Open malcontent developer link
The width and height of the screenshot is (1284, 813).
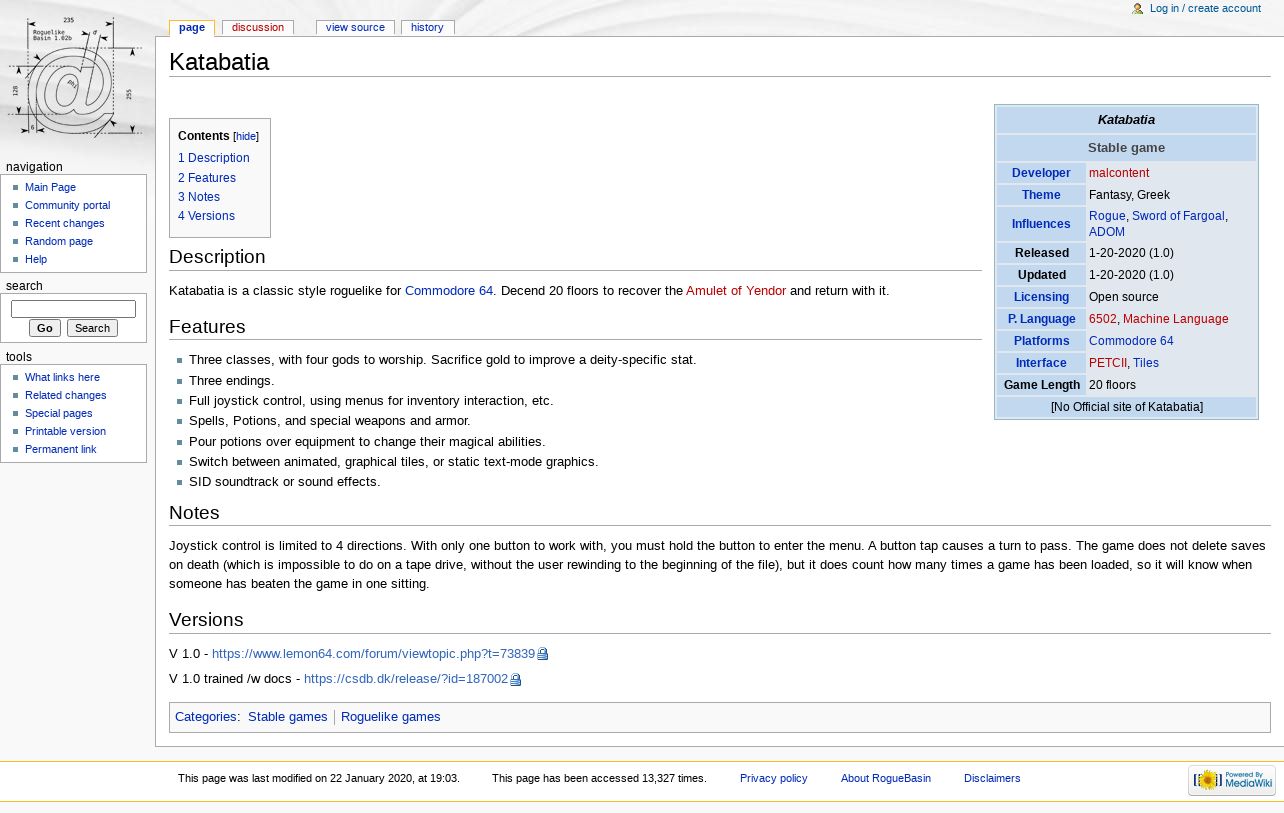tap(1119, 173)
